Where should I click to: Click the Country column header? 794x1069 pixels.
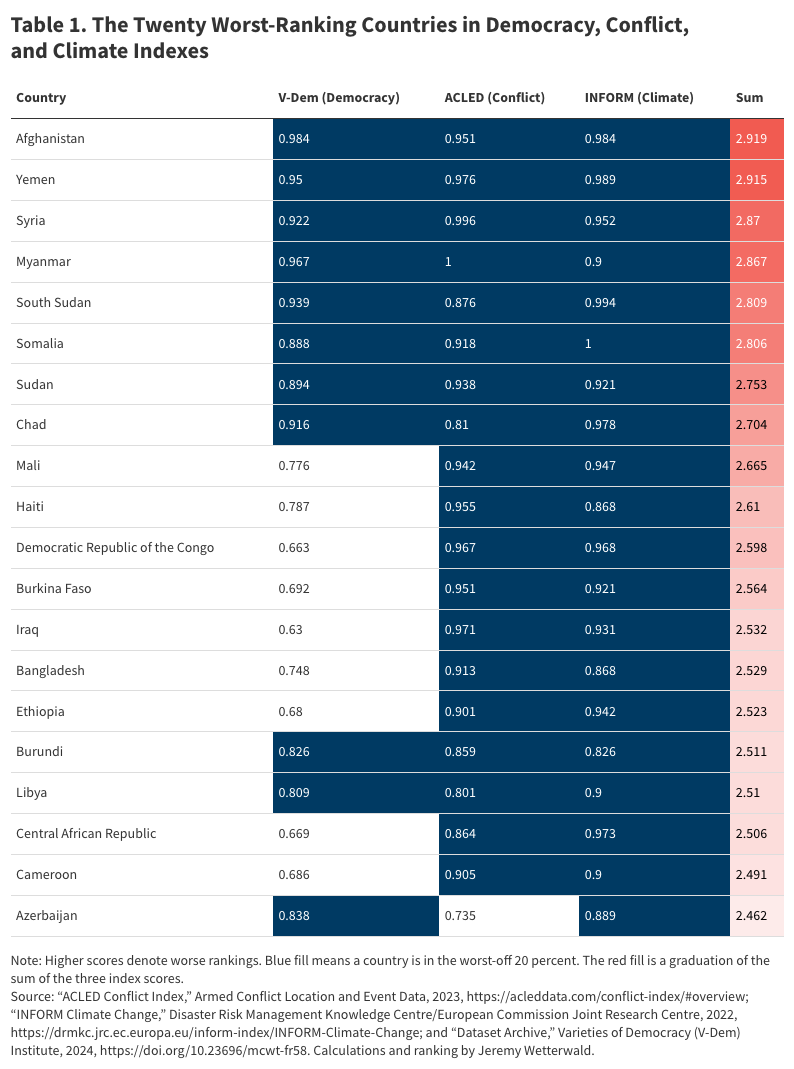coord(41,98)
